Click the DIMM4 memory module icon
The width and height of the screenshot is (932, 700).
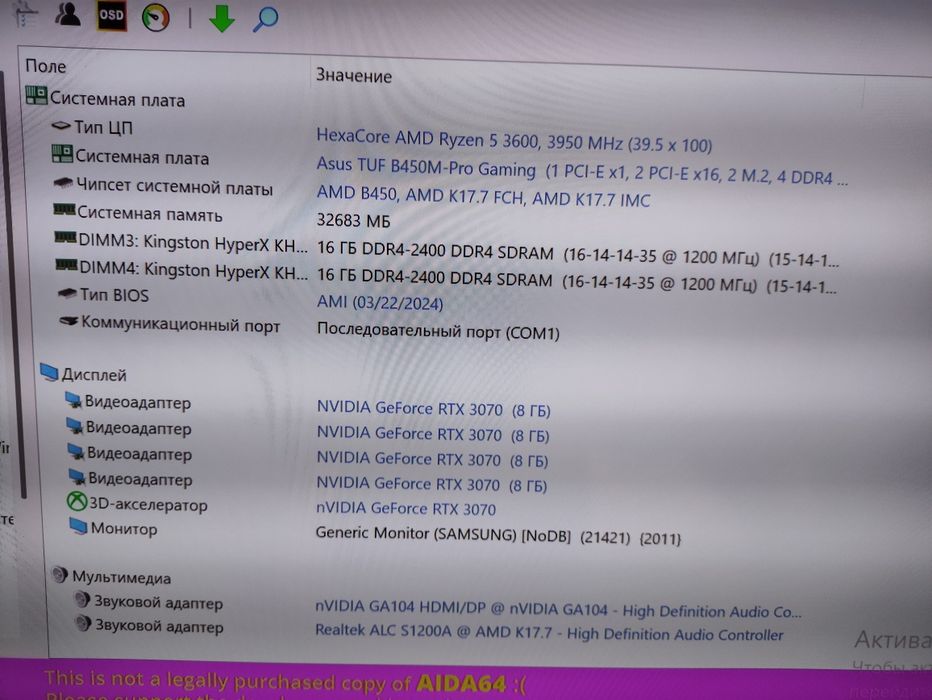pyautogui.click(x=67, y=264)
